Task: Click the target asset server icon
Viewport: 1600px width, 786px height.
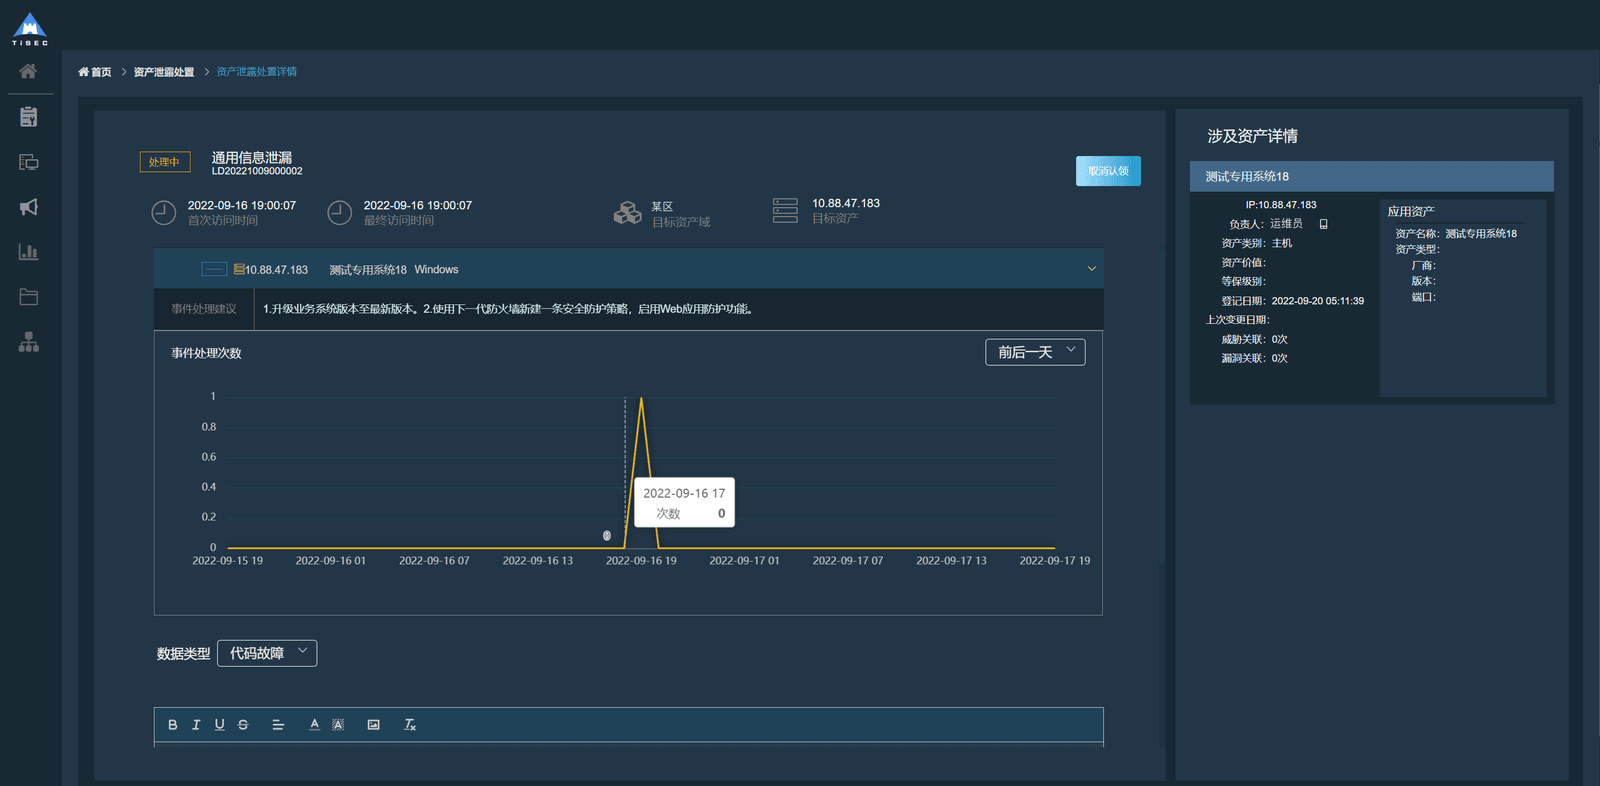Action: click(785, 210)
